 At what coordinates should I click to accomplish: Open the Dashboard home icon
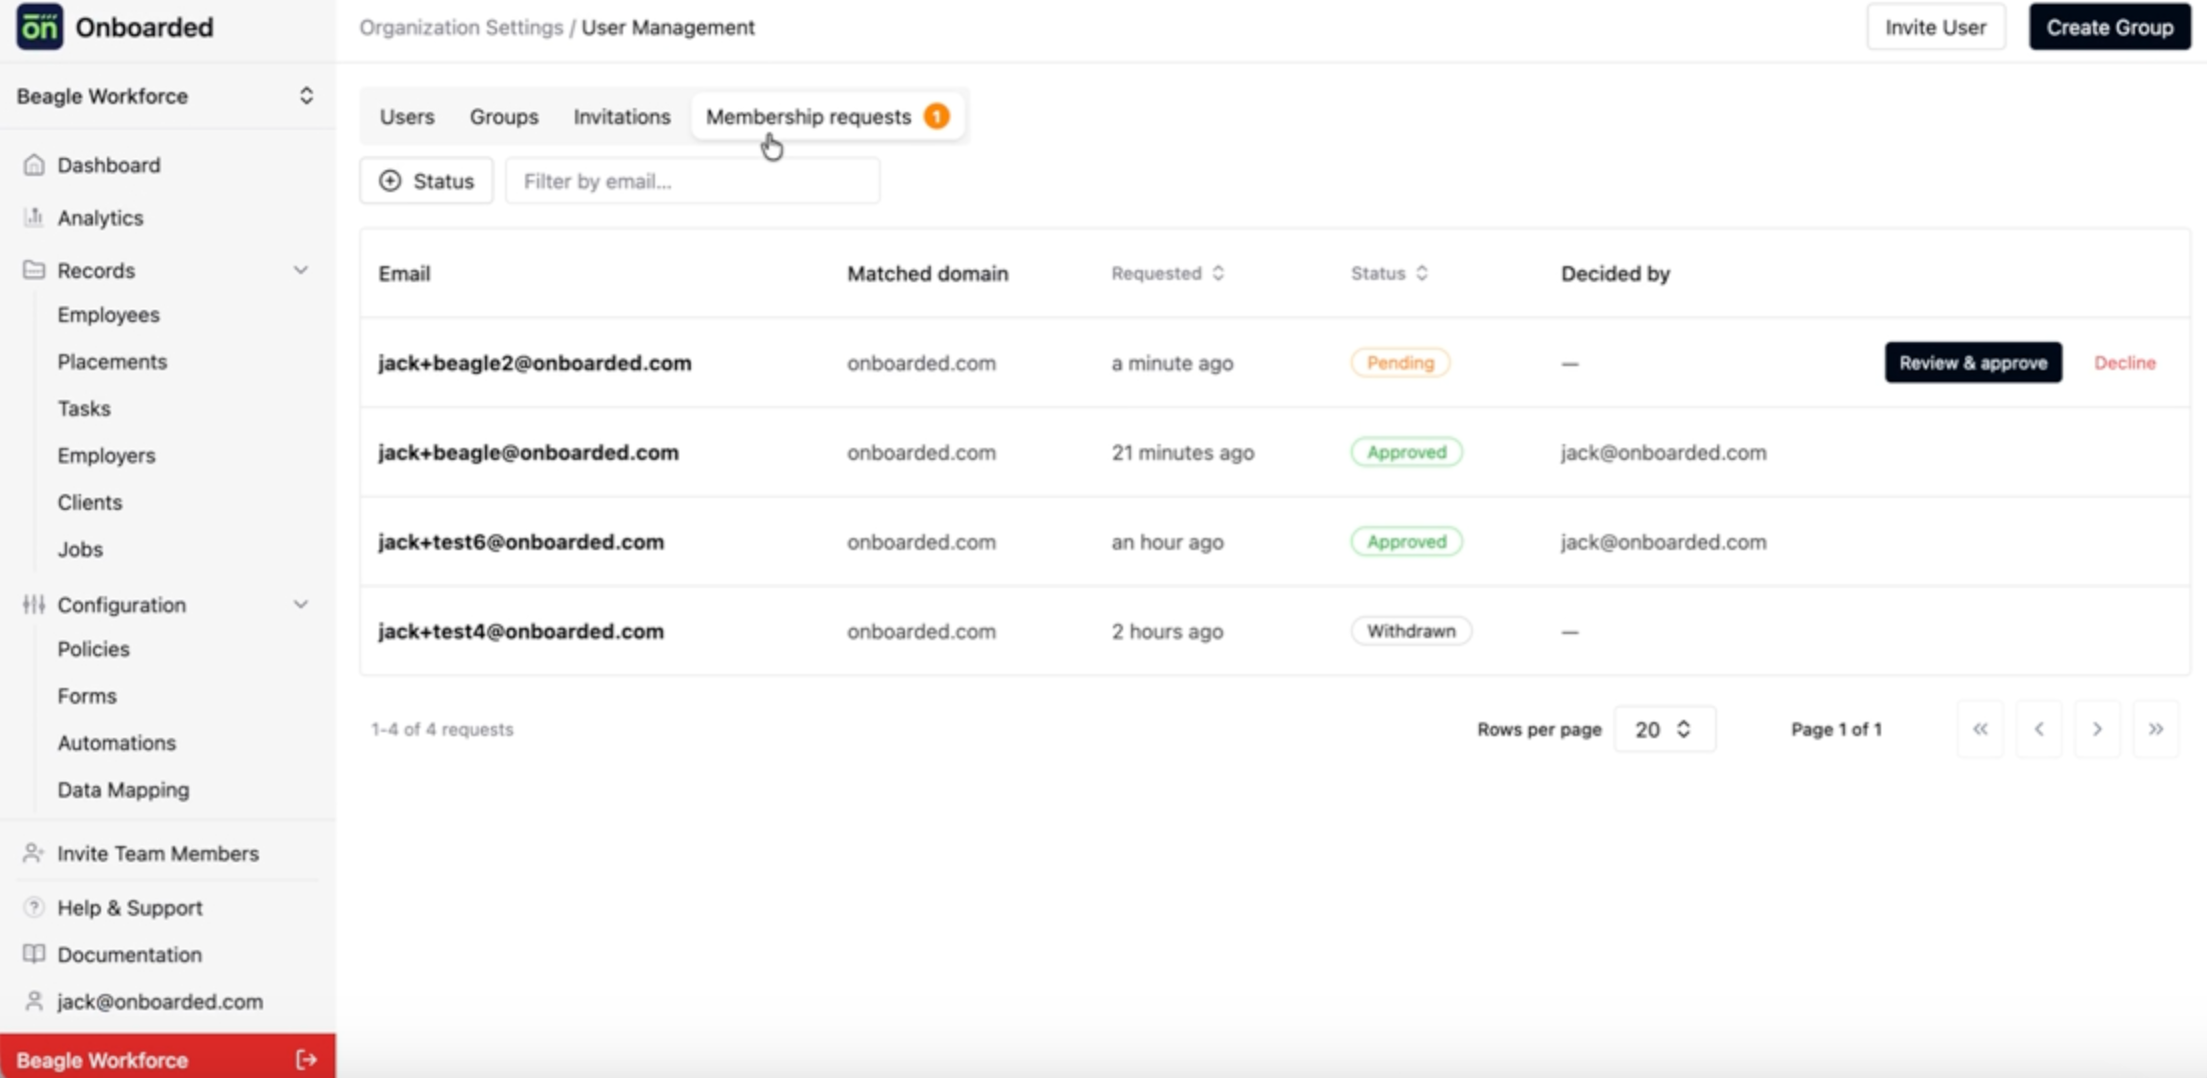34,164
